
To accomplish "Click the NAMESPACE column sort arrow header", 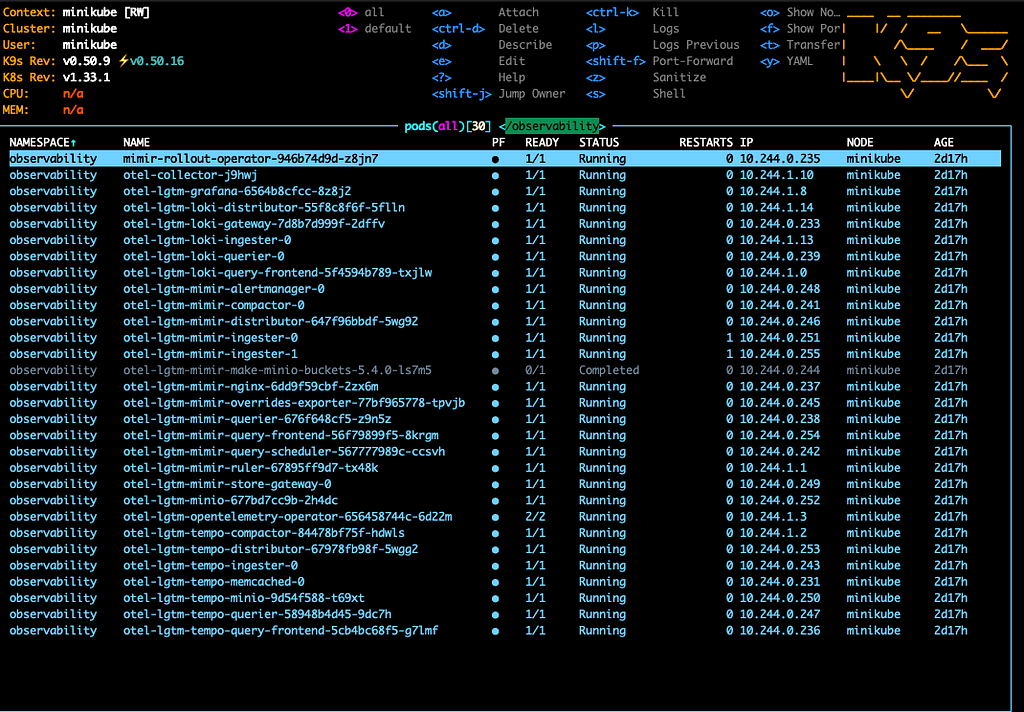I will [x=44, y=142].
